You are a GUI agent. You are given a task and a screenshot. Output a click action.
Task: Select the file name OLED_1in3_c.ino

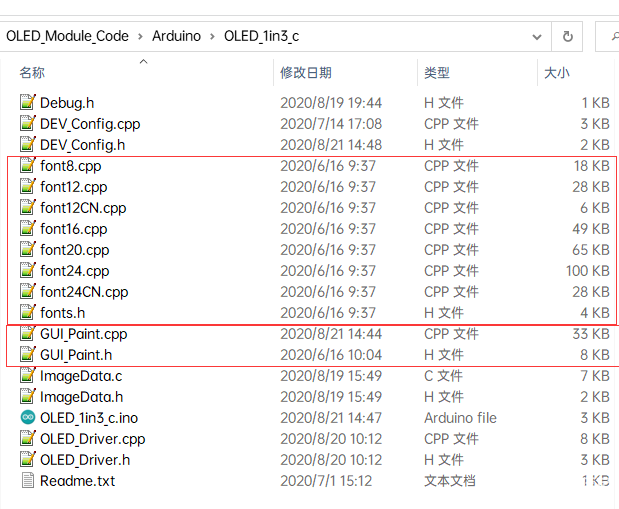point(89,418)
